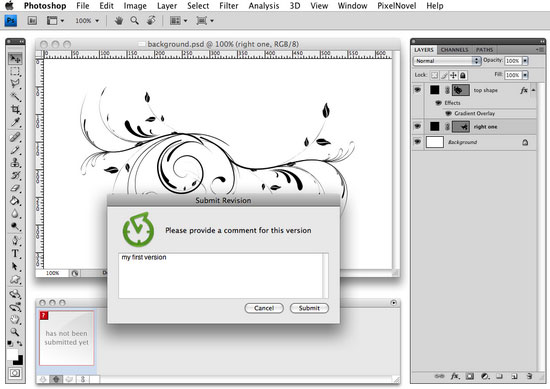Click the Rotate View tool in application bar

click(151, 21)
